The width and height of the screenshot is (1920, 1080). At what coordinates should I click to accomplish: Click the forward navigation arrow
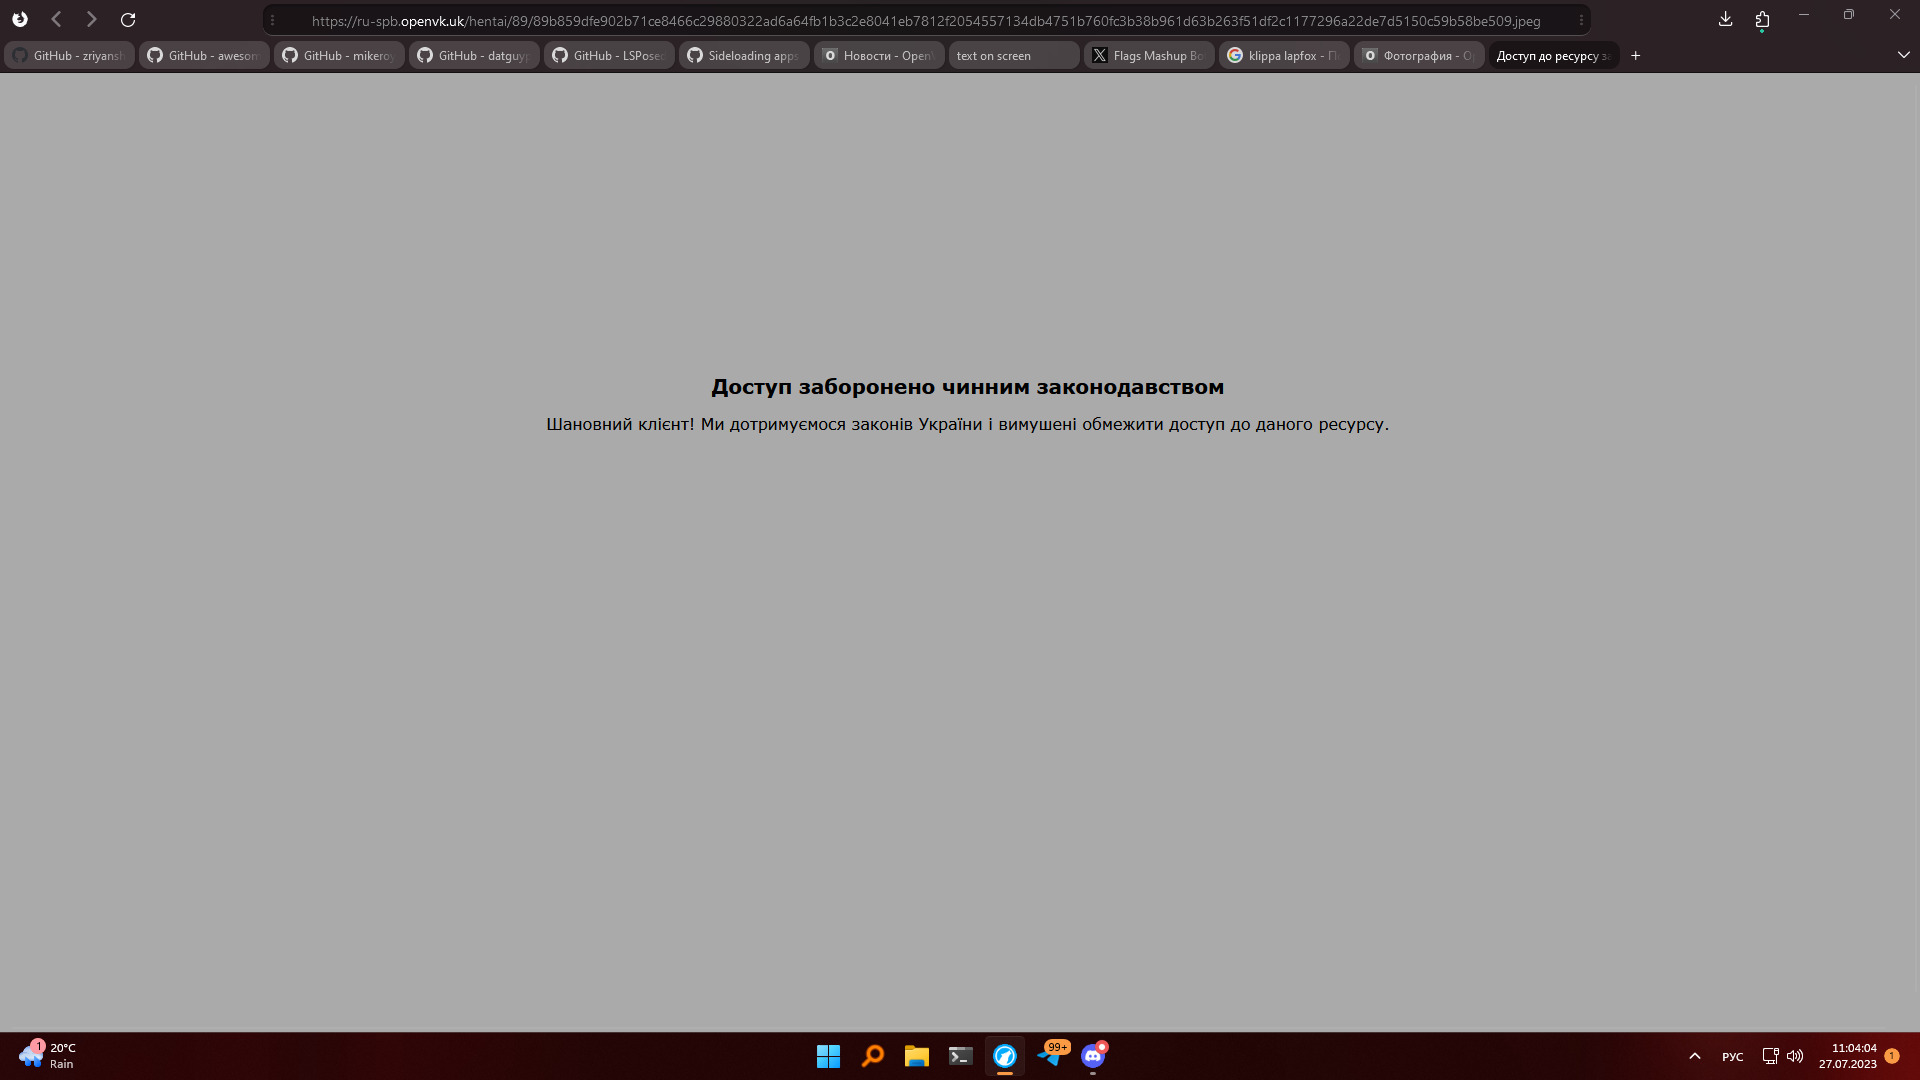click(x=92, y=20)
